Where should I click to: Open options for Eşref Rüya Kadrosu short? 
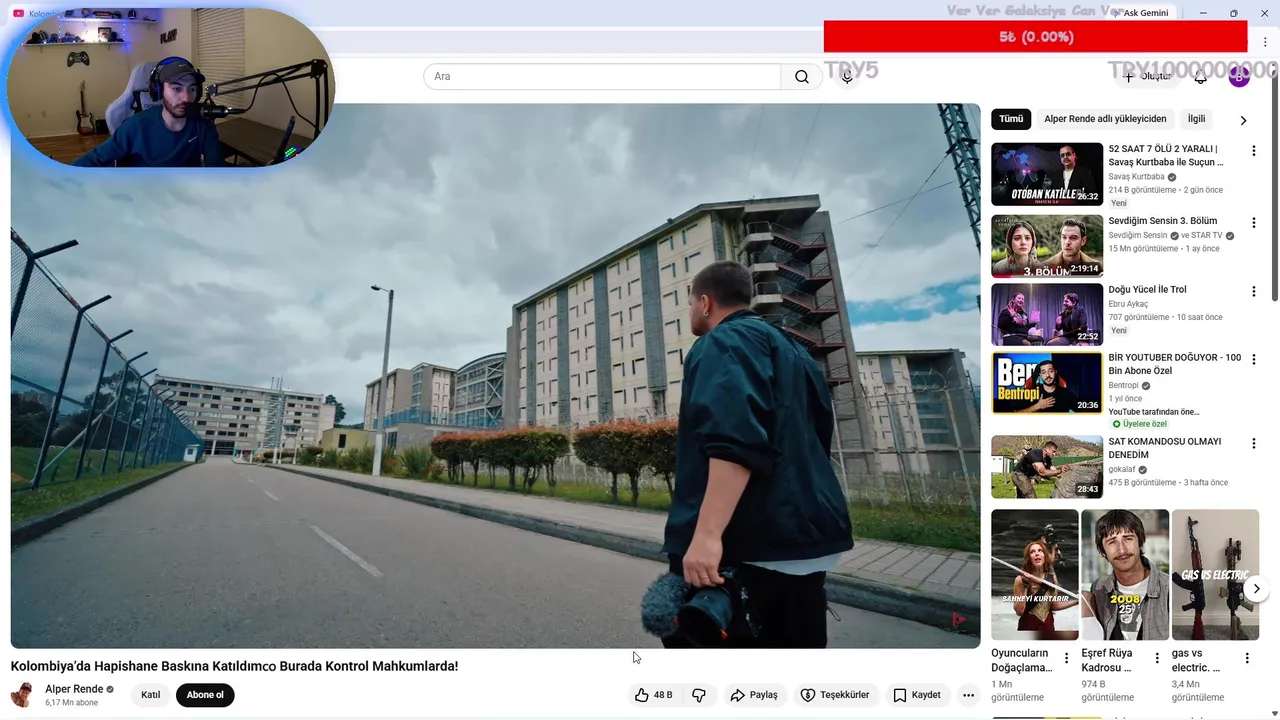(1157, 658)
